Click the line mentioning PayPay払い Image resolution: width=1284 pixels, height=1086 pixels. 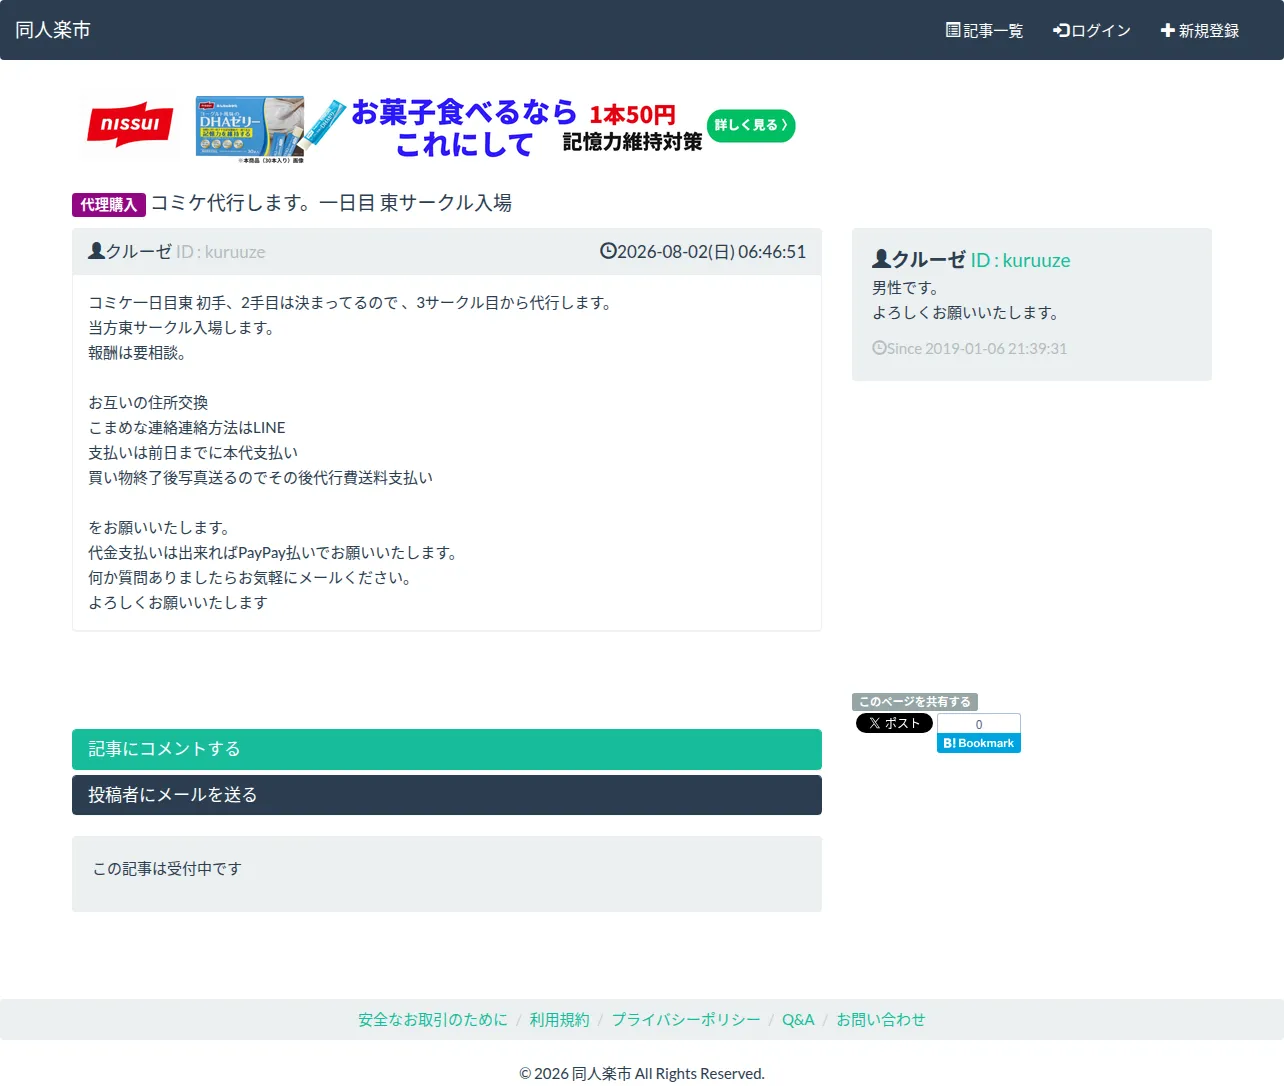[275, 553]
